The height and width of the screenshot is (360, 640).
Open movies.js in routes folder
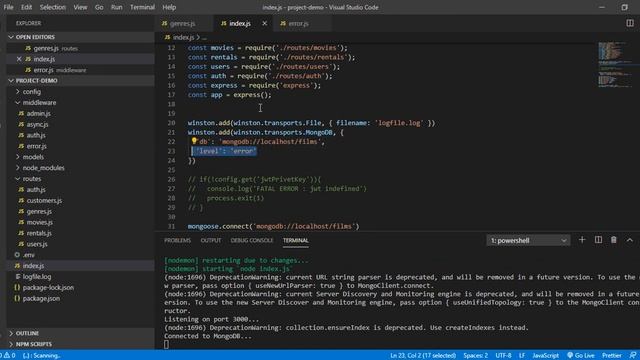point(80,222)
